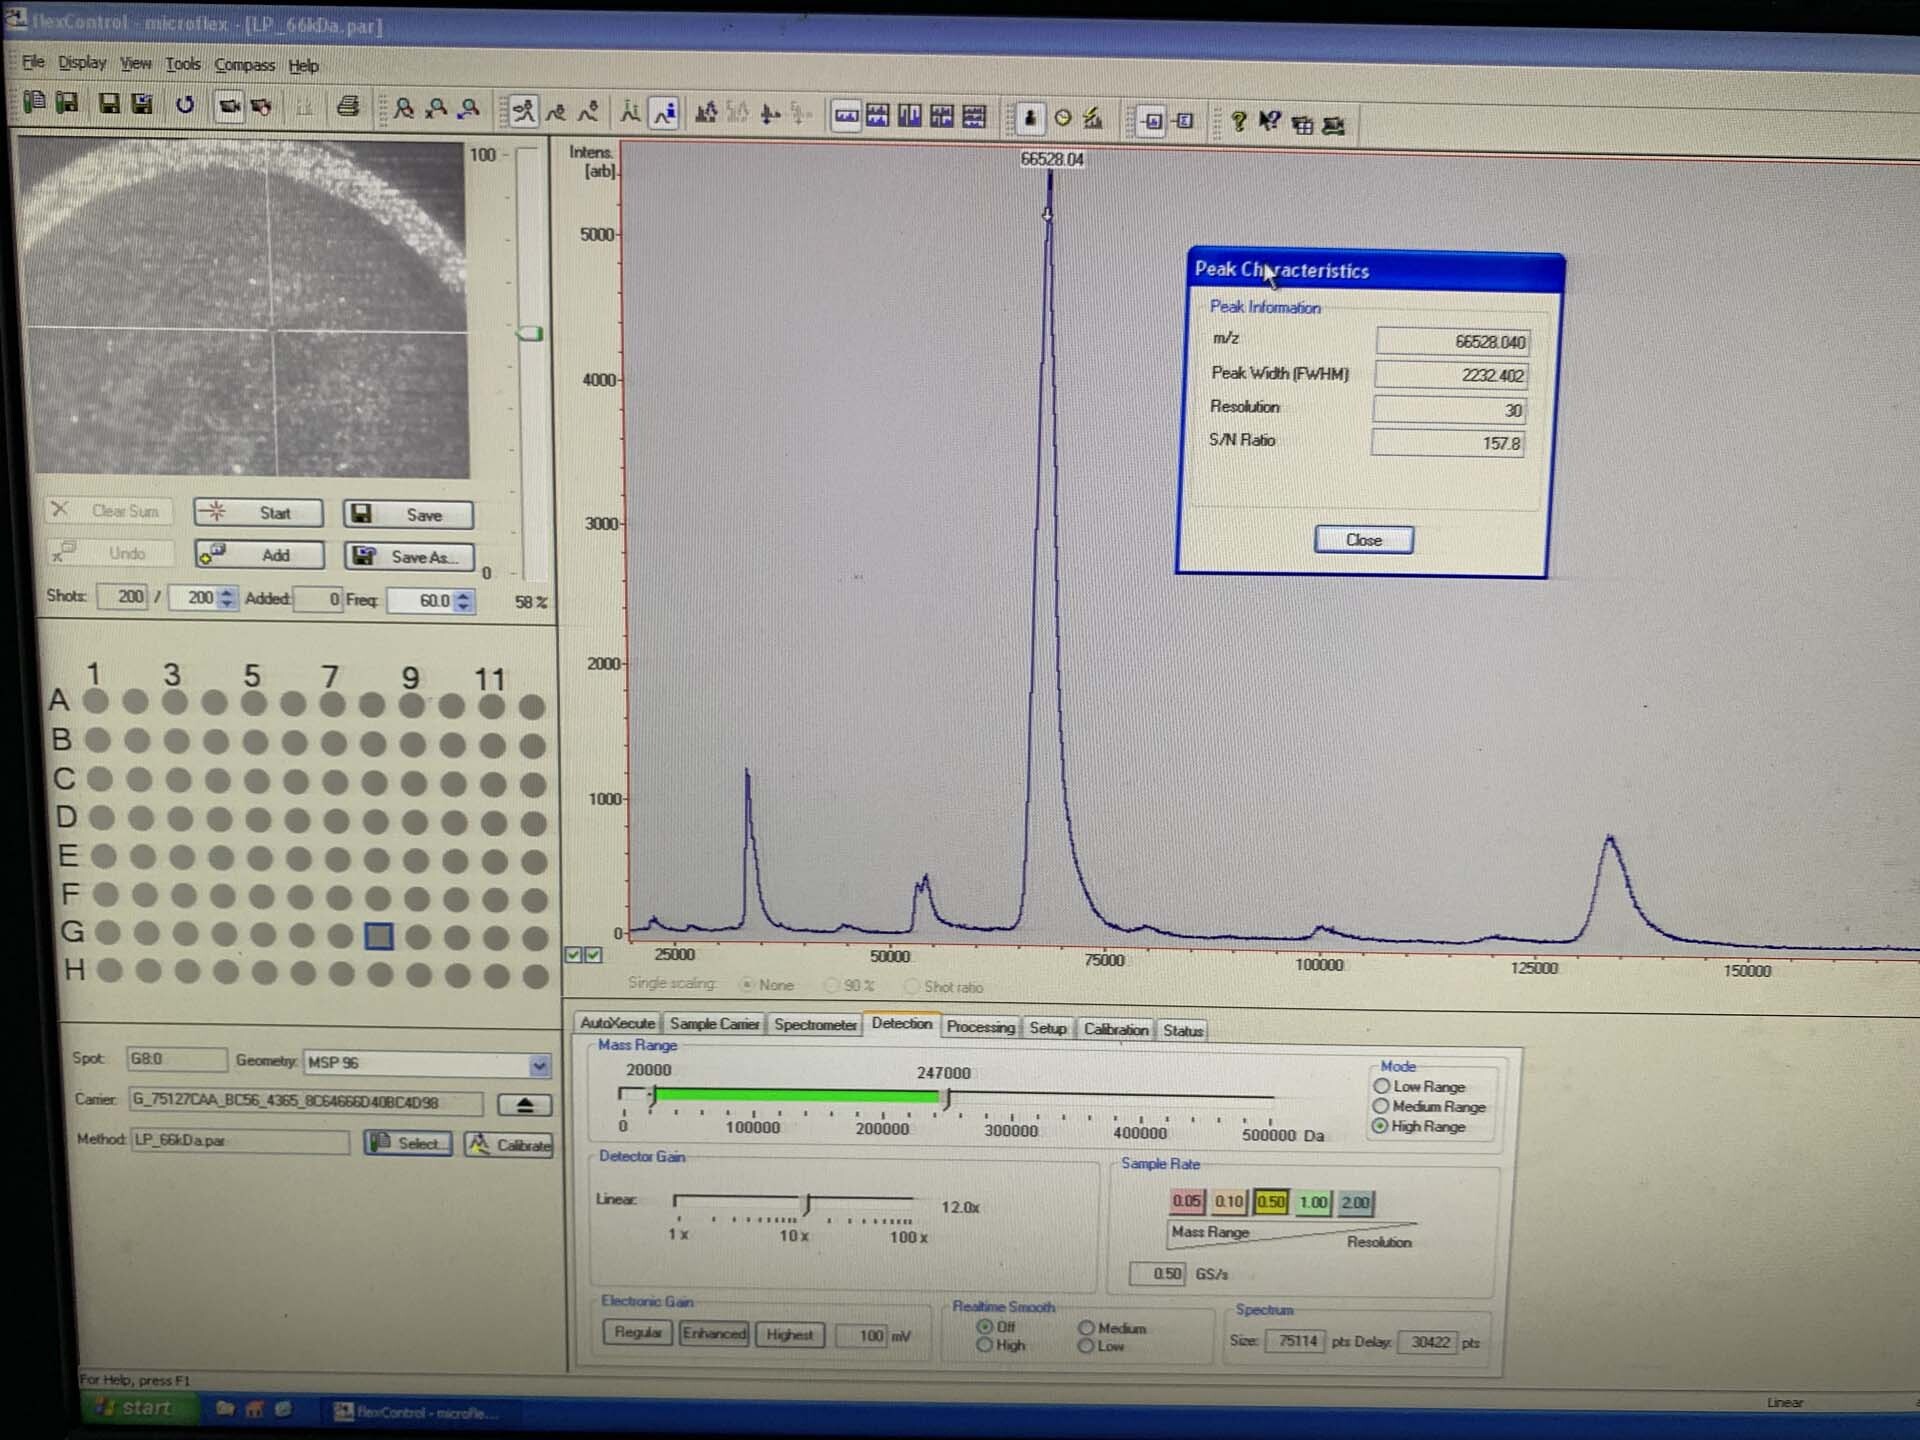Toggle the video camera view icon

click(x=230, y=105)
